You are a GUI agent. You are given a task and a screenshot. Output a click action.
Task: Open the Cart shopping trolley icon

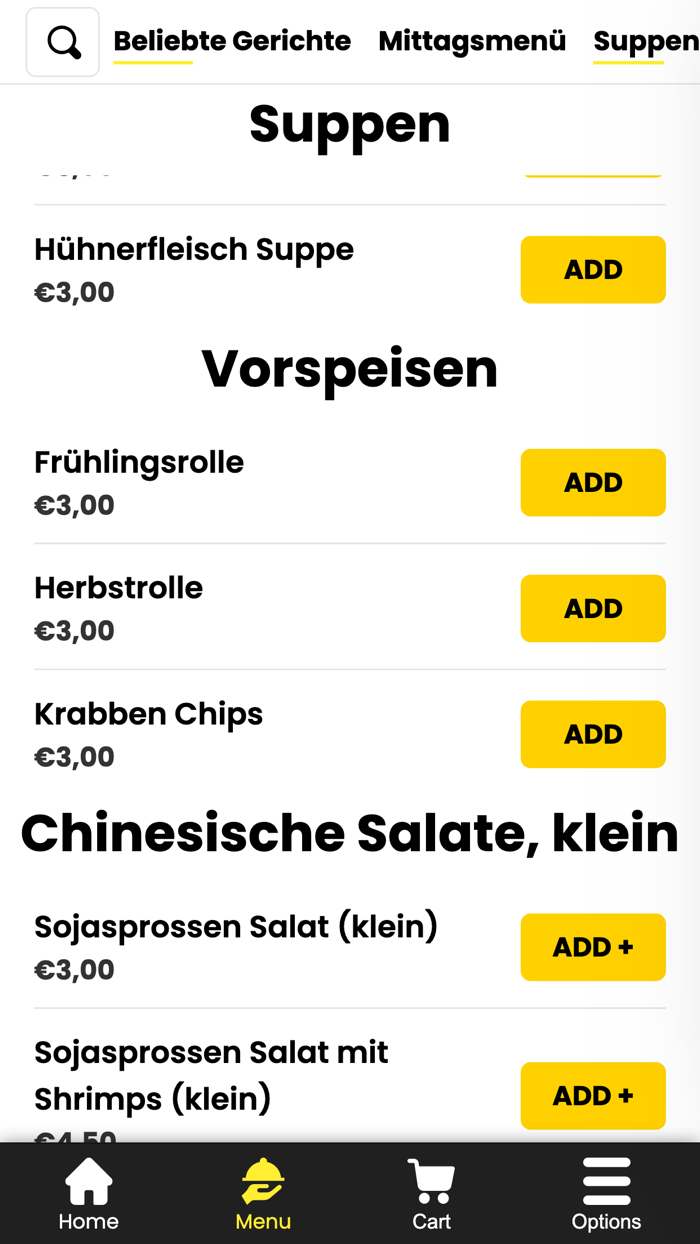coord(430,1192)
